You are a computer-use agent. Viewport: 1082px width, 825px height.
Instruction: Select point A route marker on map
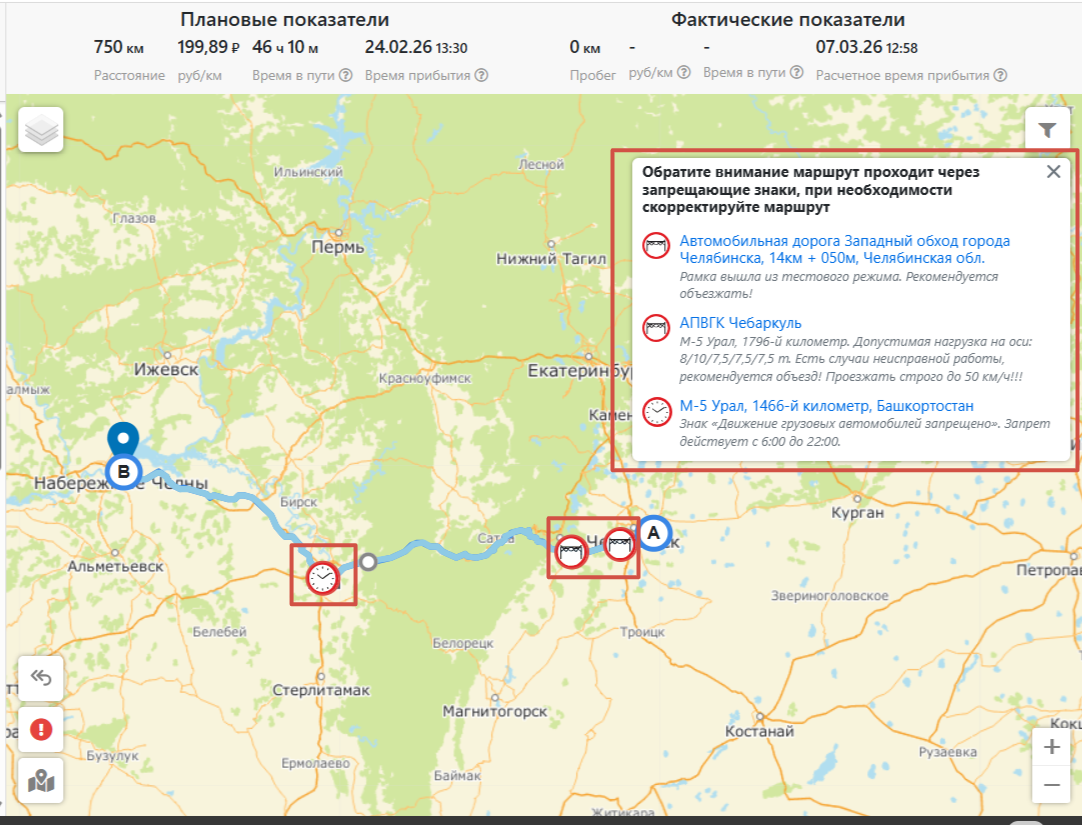pyautogui.click(x=653, y=533)
